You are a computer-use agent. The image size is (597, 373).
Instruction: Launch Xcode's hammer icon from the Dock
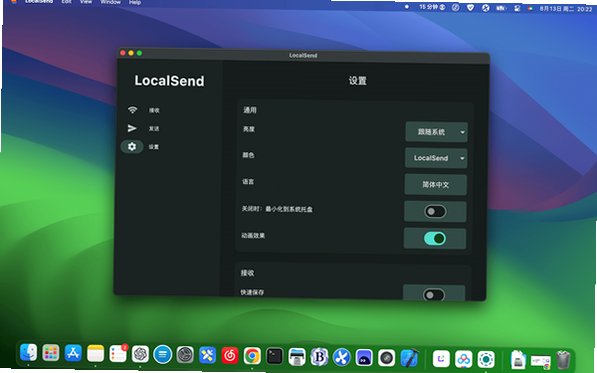tap(409, 358)
